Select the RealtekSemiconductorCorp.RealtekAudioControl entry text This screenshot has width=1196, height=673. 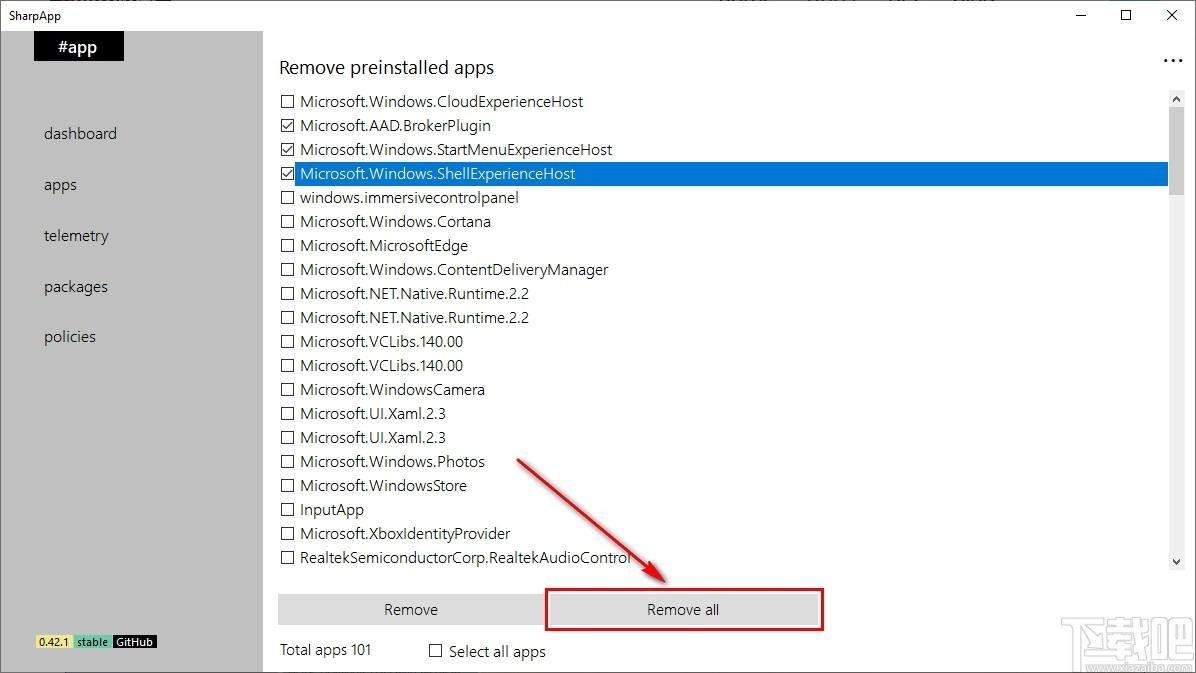pos(465,558)
